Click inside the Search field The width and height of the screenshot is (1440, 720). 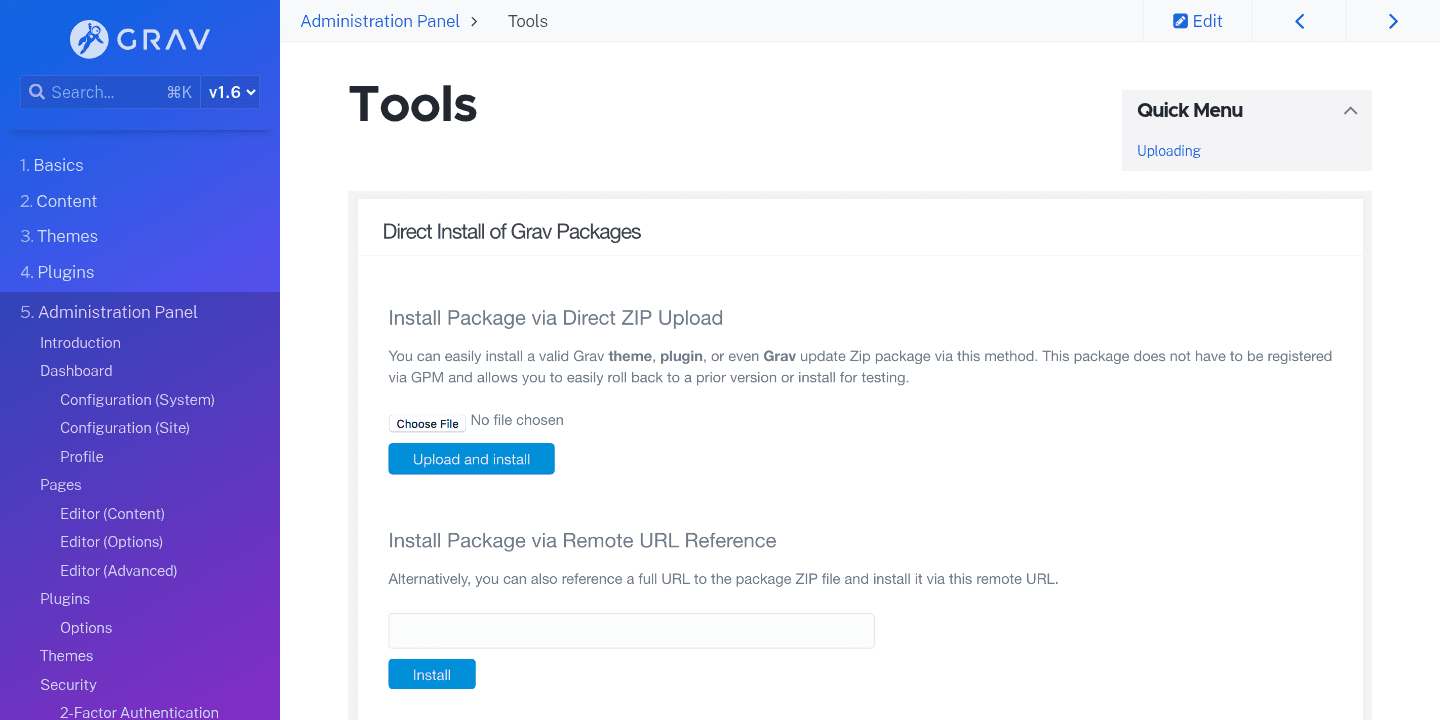pos(110,91)
